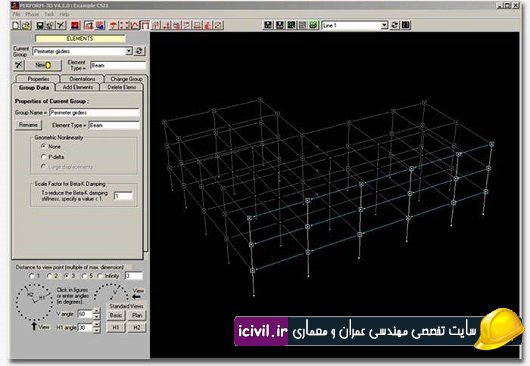530x366 pixels.
Task: Increase V angle with up stepper arrow
Action: click(x=97, y=311)
